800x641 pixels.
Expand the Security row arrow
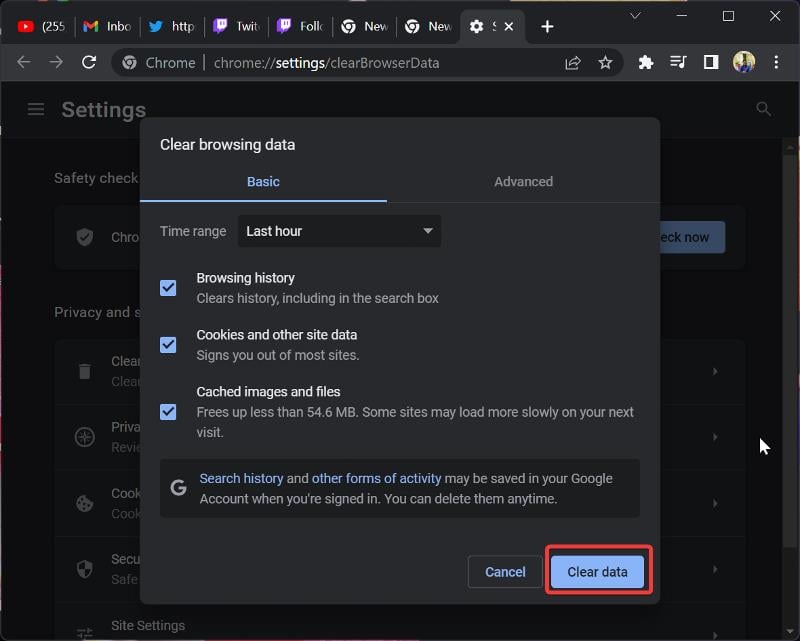click(715, 569)
